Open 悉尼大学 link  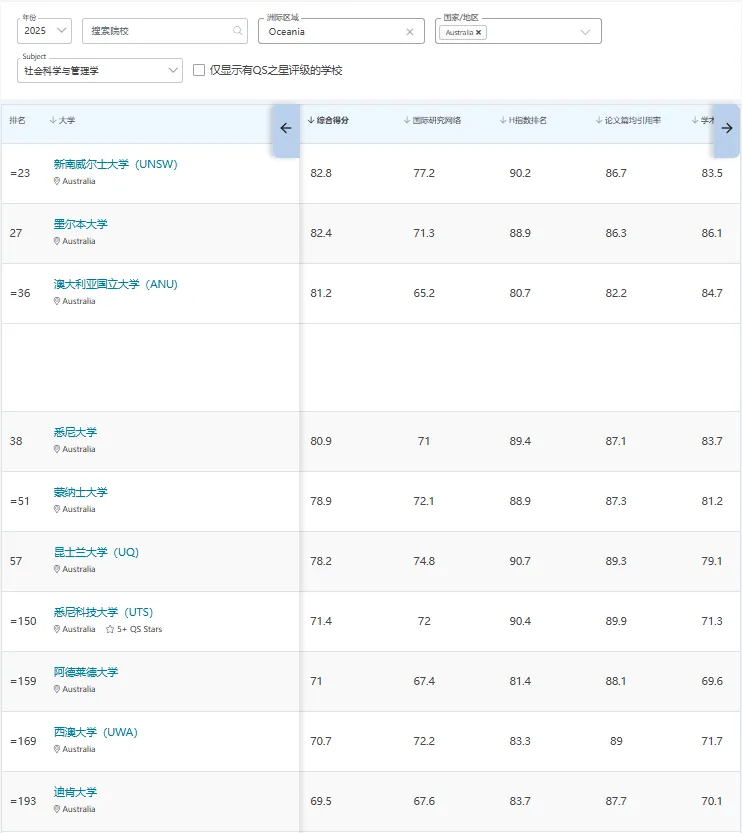[x=75, y=432]
